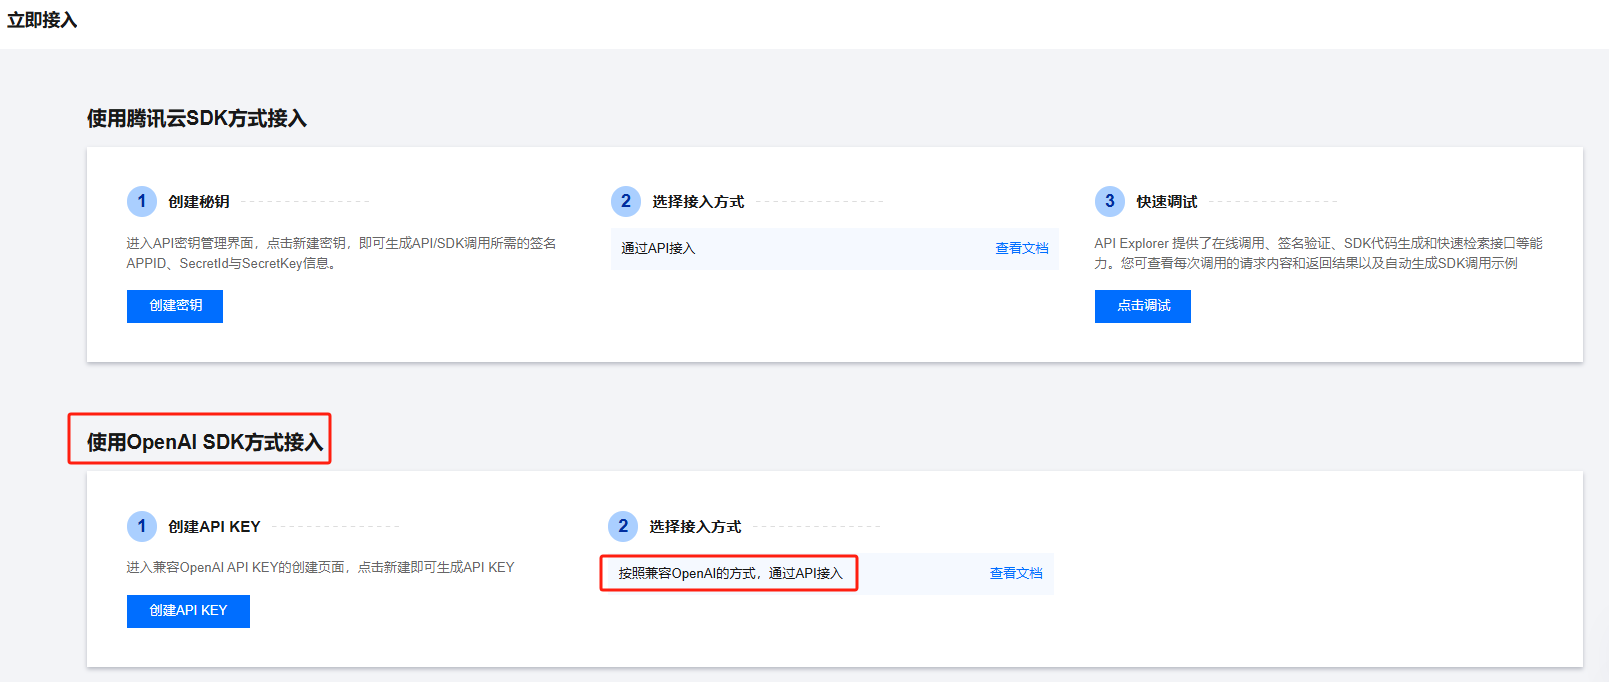Image resolution: width=1609 pixels, height=682 pixels.
Task: Click the 进入兼容OpenAI API KEY description text
Action: pos(320,567)
